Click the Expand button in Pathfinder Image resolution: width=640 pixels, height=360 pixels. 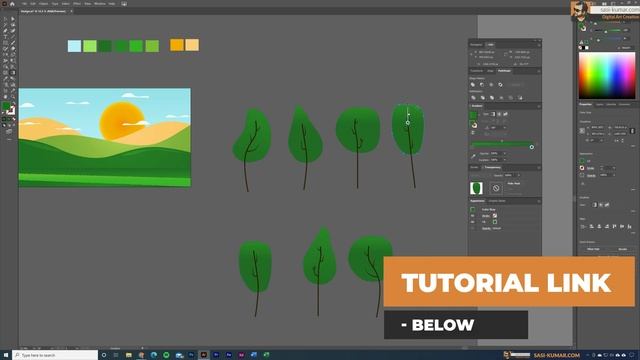tap(516, 84)
